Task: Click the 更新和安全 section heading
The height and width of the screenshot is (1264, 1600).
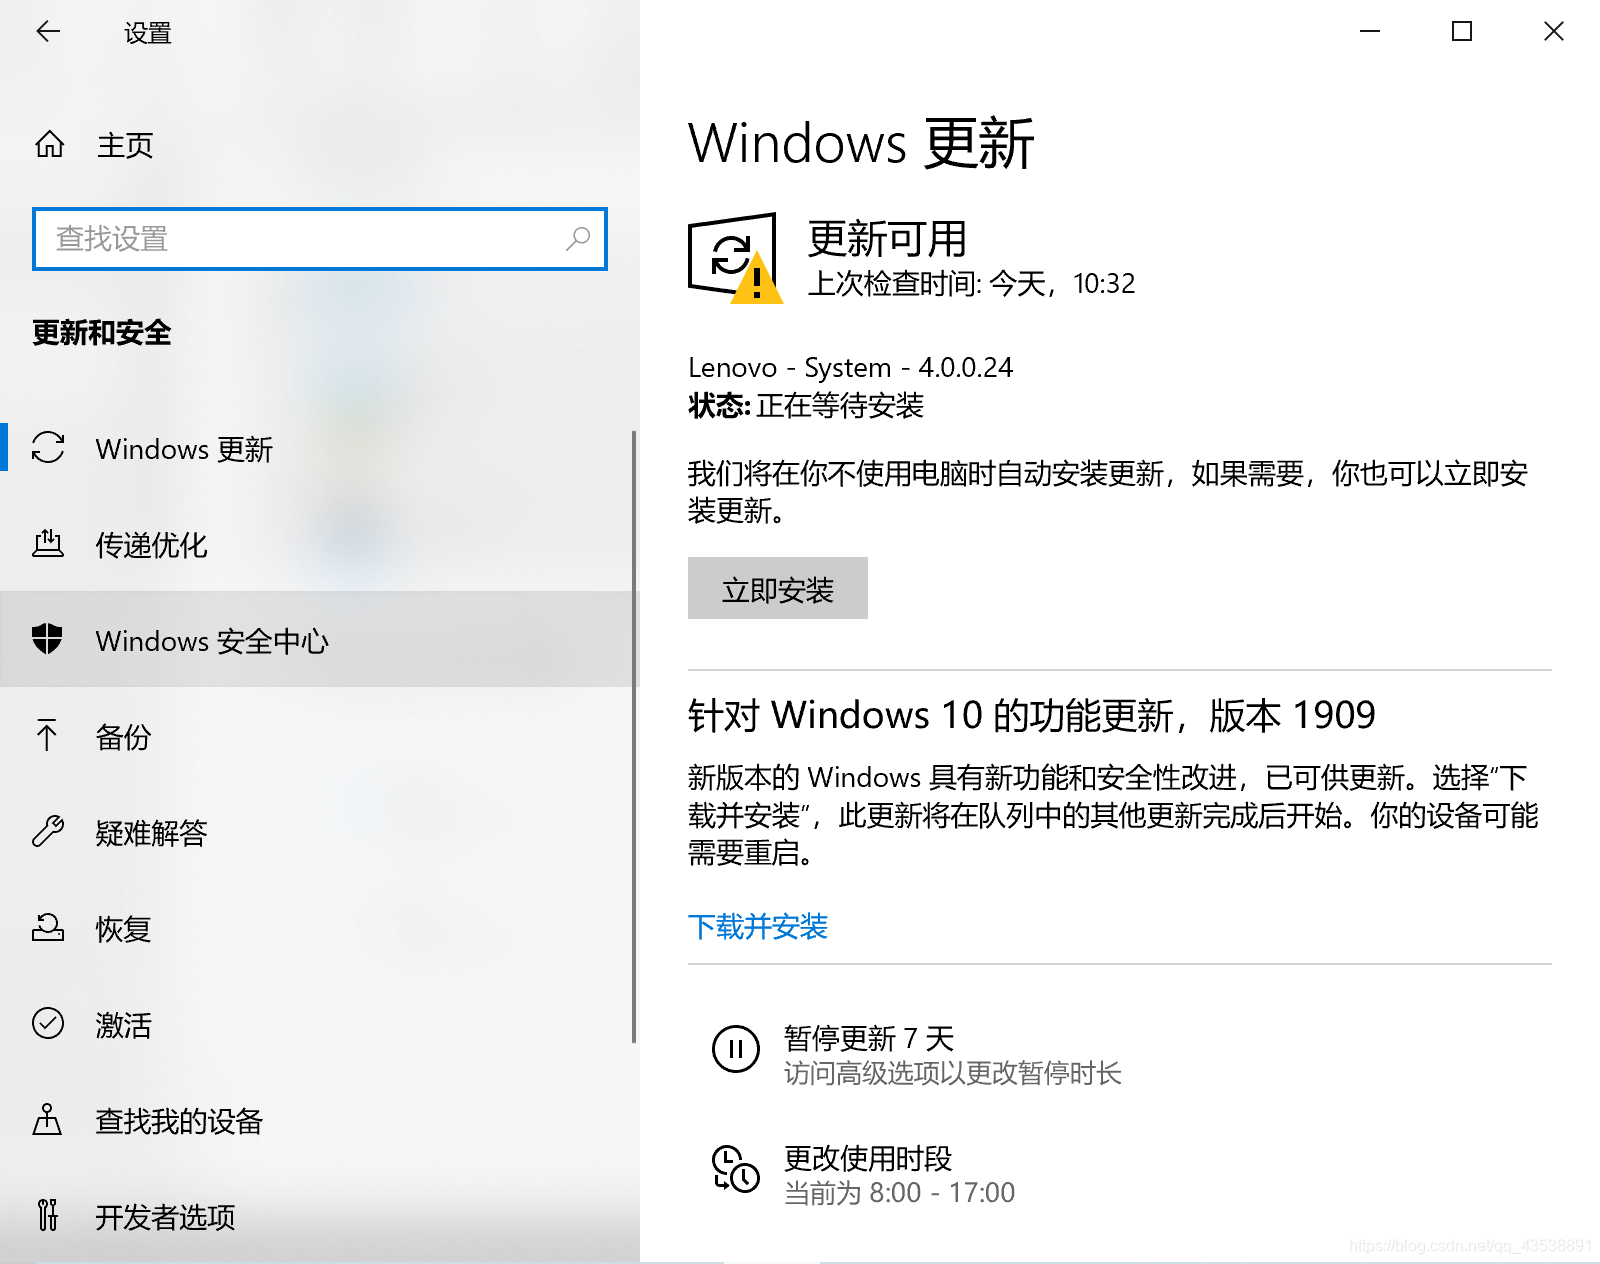Action: point(102,332)
